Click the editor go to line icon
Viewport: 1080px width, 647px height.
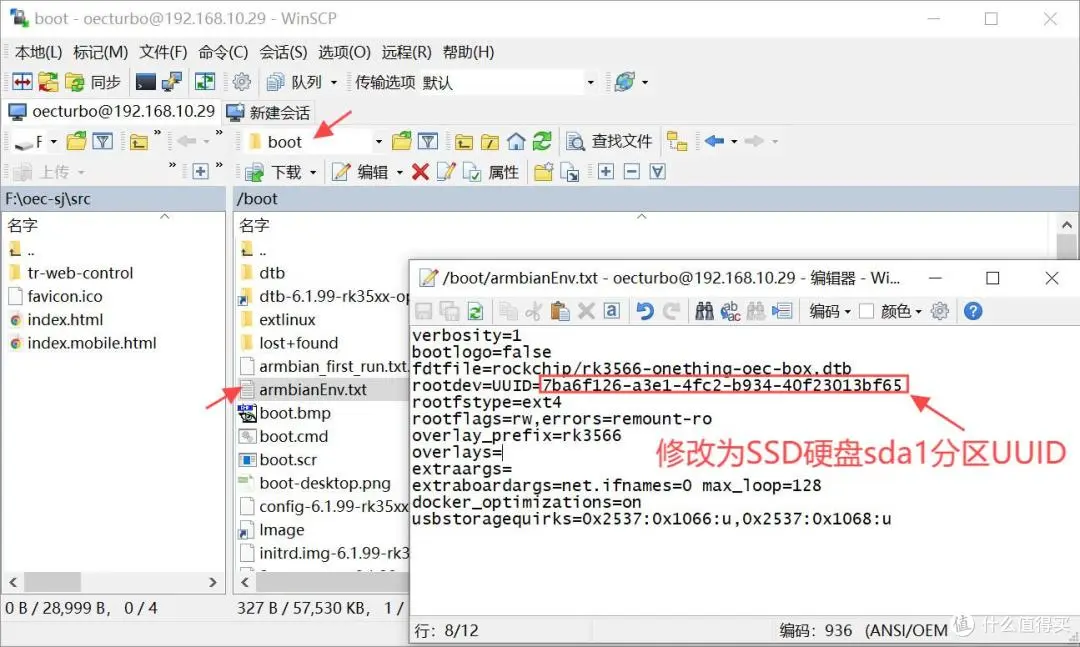pos(782,311)
